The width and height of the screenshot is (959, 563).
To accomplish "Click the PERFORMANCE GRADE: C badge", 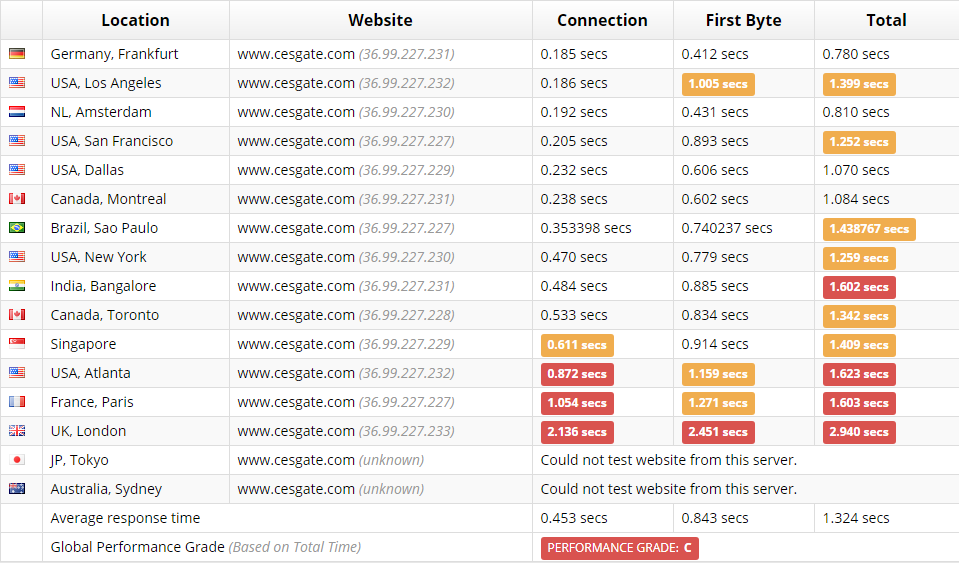I will point(620,548).
